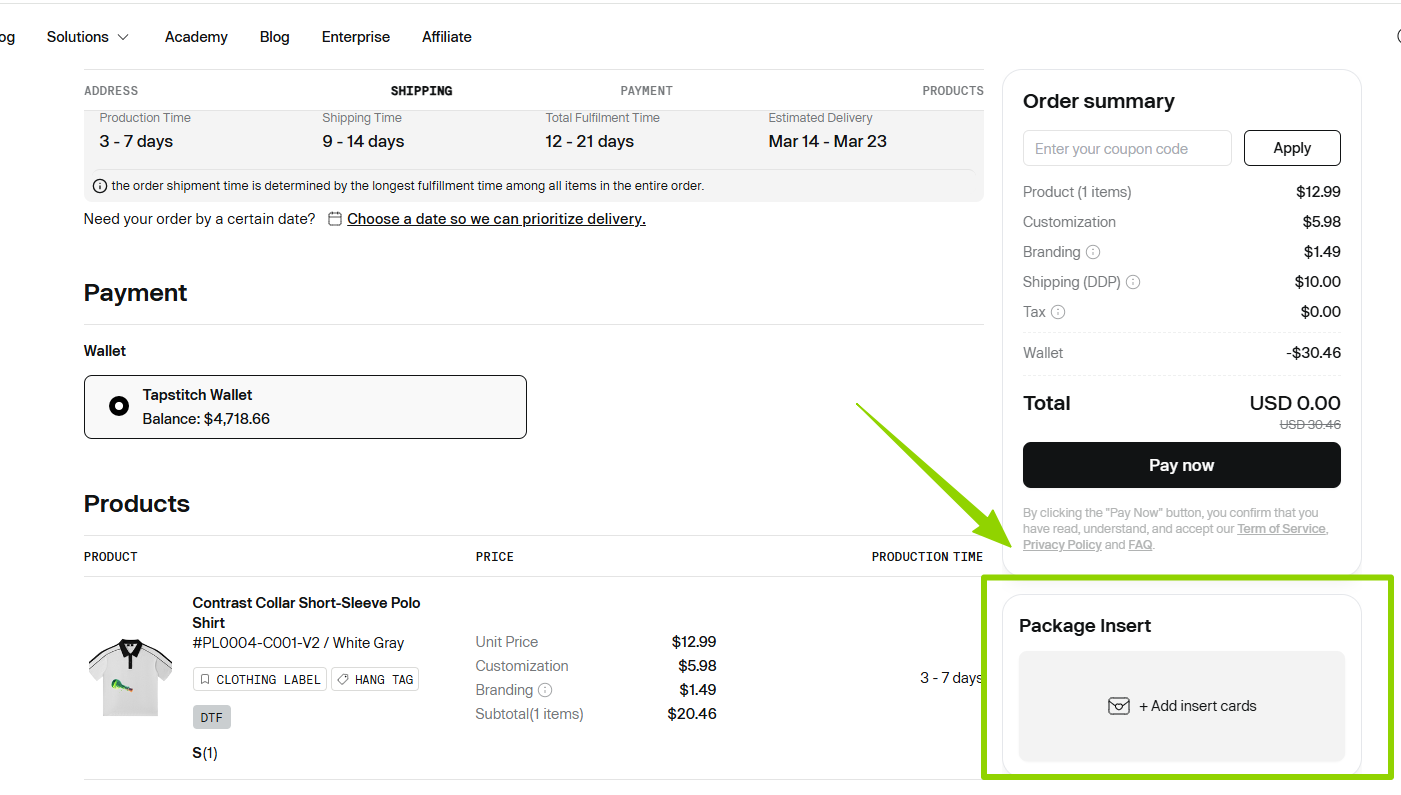Click the calendar icon before Choose a date
The image size is (1401, 795).
click(x=335, y=219)
